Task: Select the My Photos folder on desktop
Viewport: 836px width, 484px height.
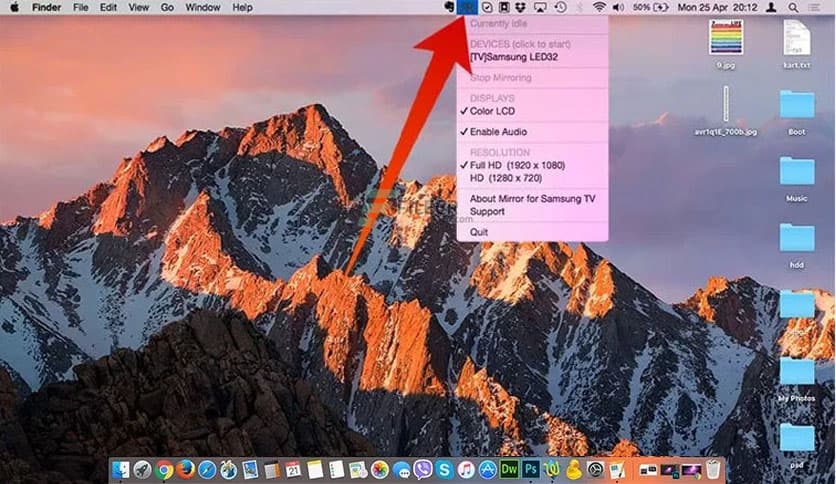Action: [x=797, y=378]
